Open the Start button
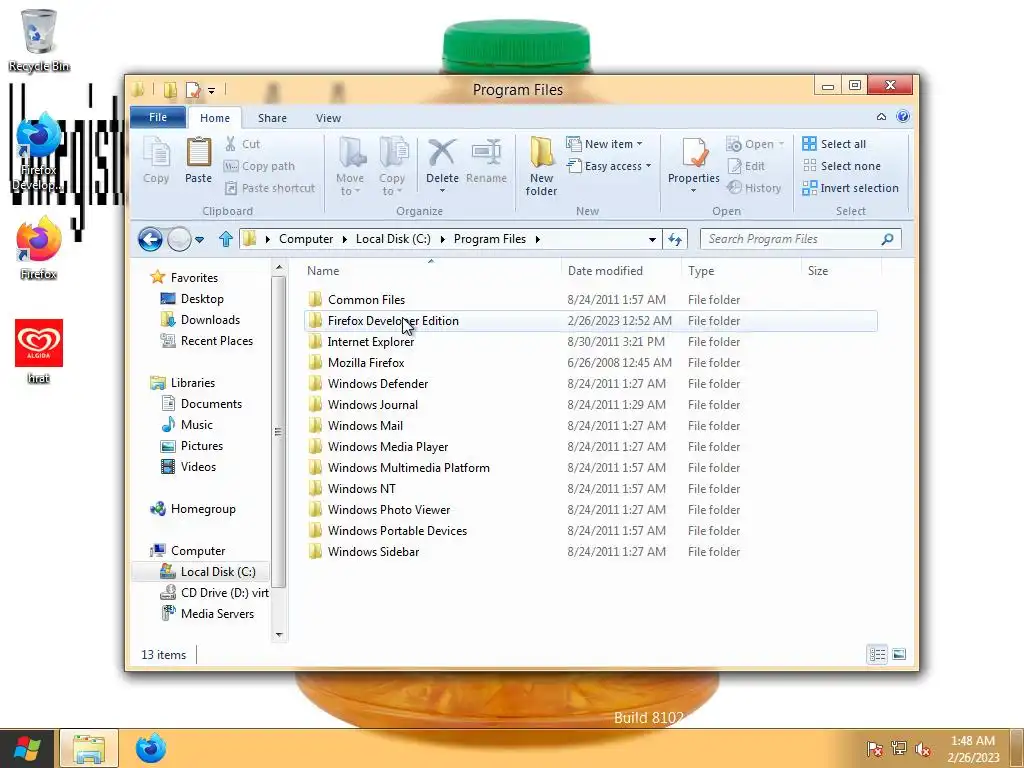 coord(27,748)
